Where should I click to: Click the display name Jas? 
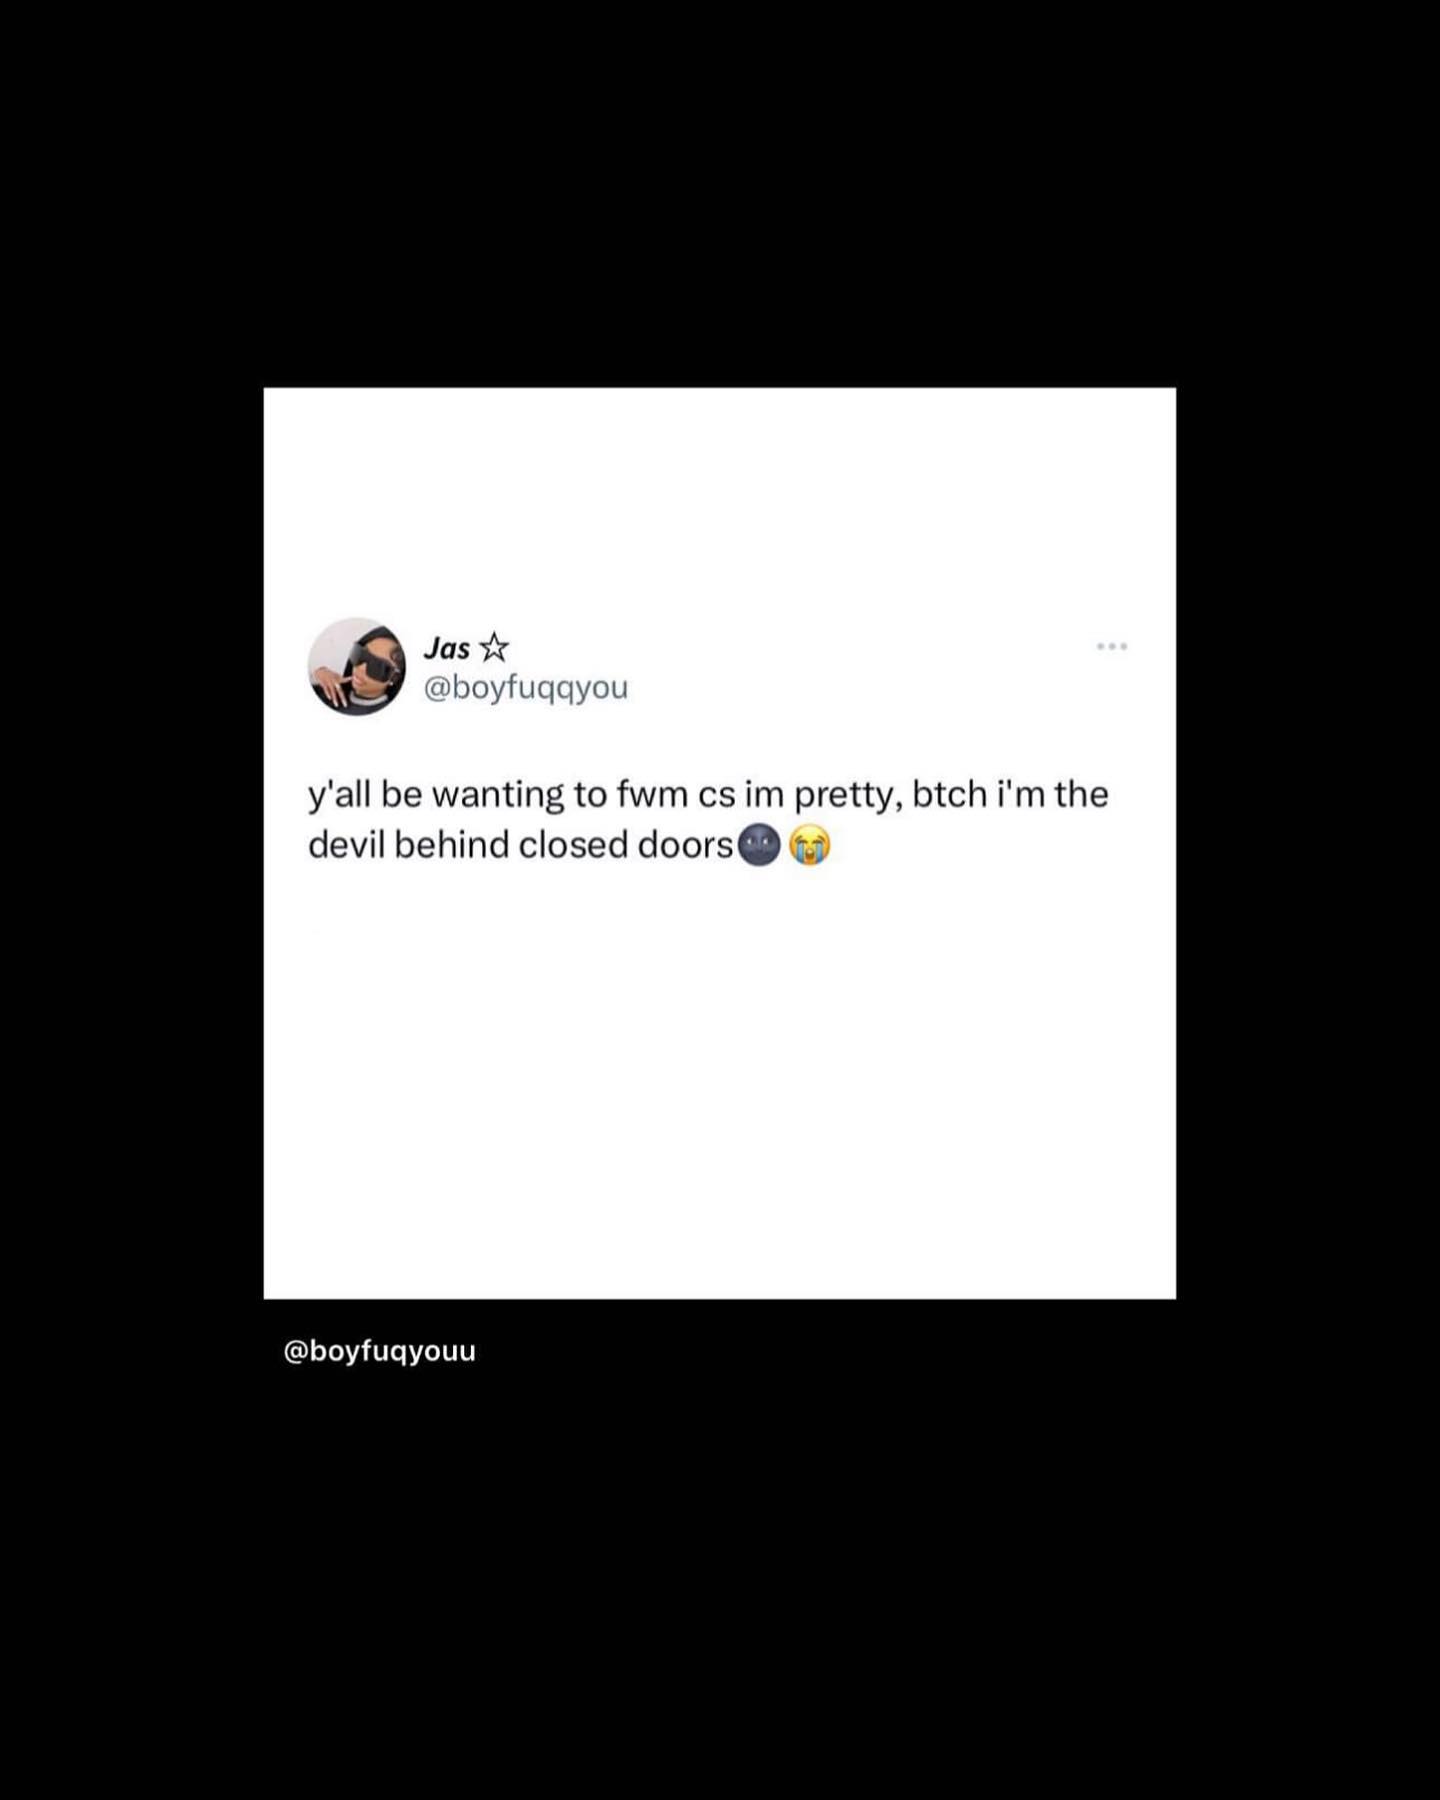(447, 648)
